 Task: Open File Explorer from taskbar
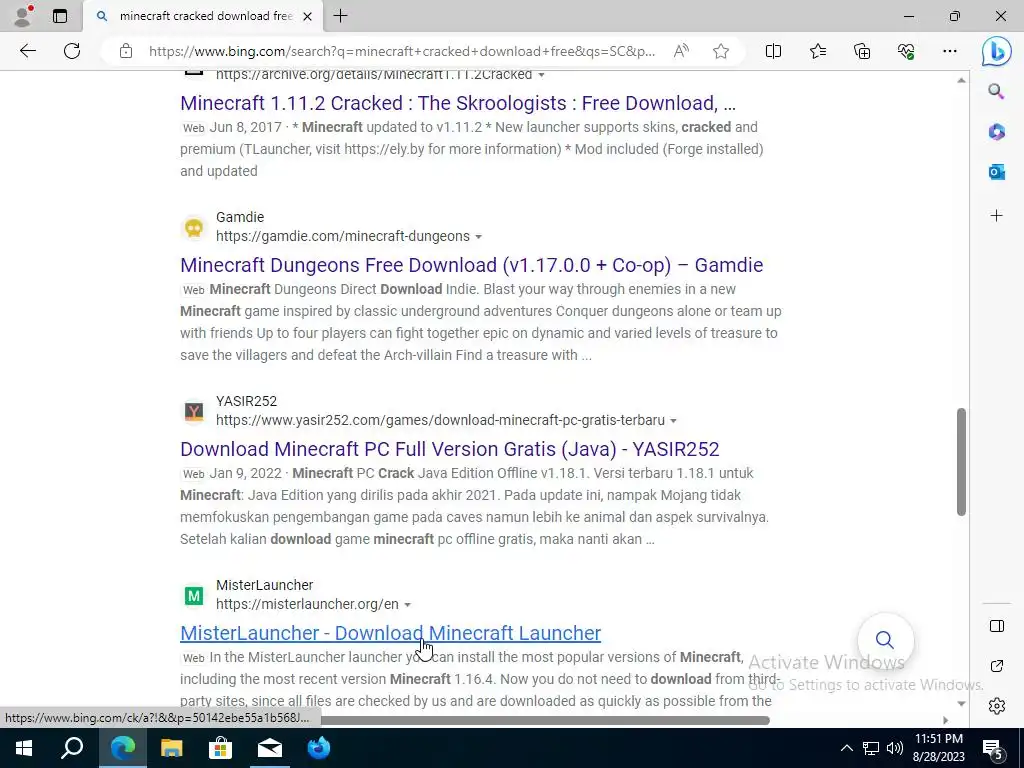tap(172, 748)
